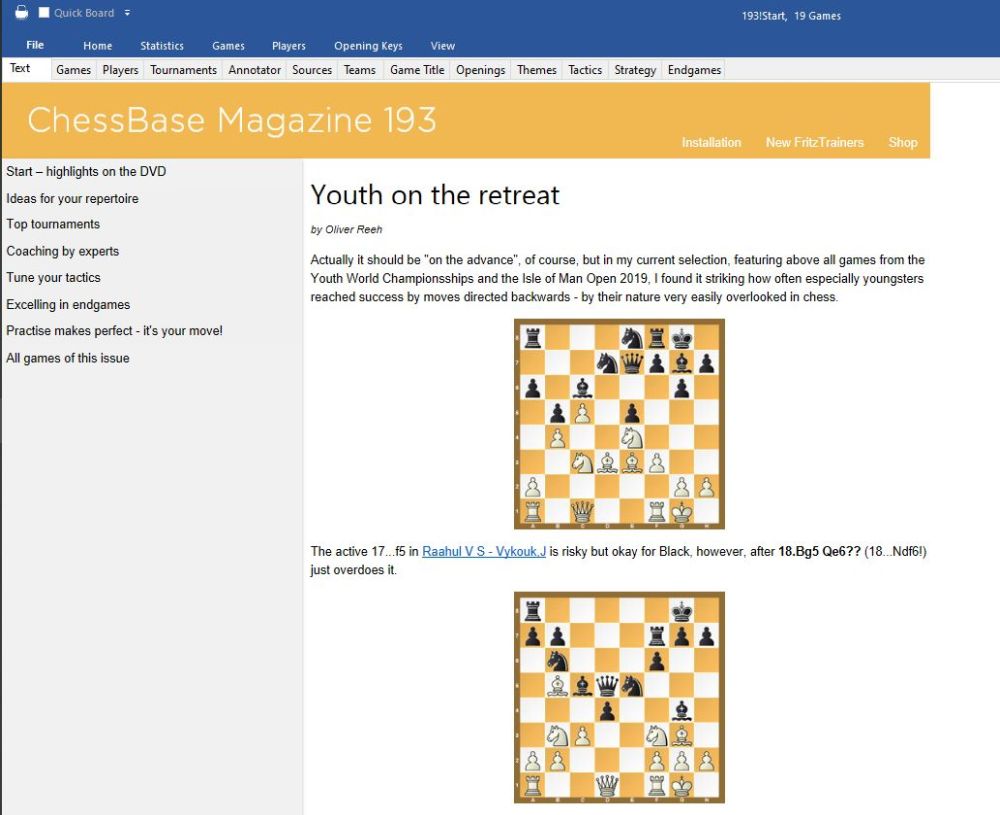
Task: Open 'Start – highlights on the DVD'
Action: pyautogui.click(x=86, y=172)
